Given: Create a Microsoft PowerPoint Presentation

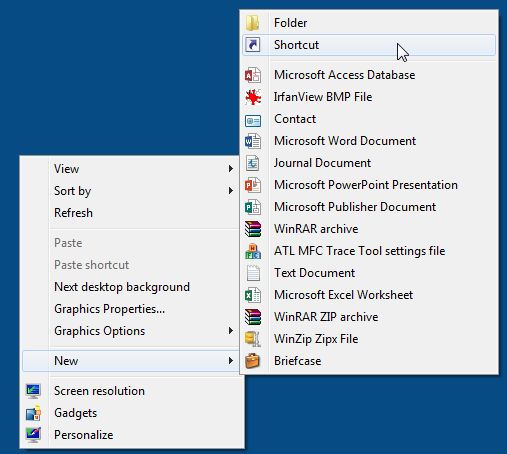Looking at the screenshot, I should [369, 185].
